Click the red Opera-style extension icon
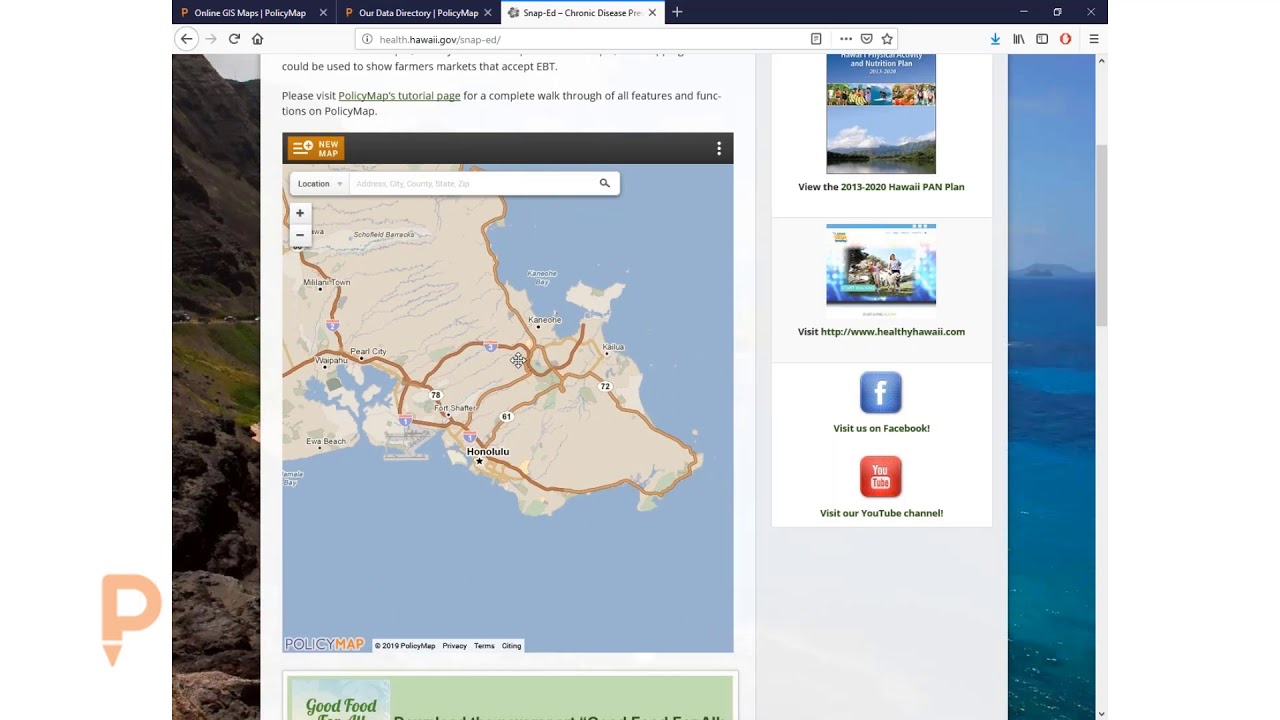This screenshot has width=1280, height=720. click(x=1065, y=39)
